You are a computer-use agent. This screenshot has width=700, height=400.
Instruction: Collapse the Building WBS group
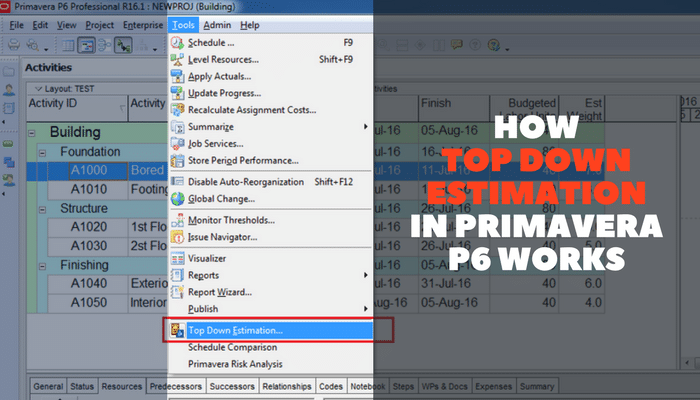(32, 133)
